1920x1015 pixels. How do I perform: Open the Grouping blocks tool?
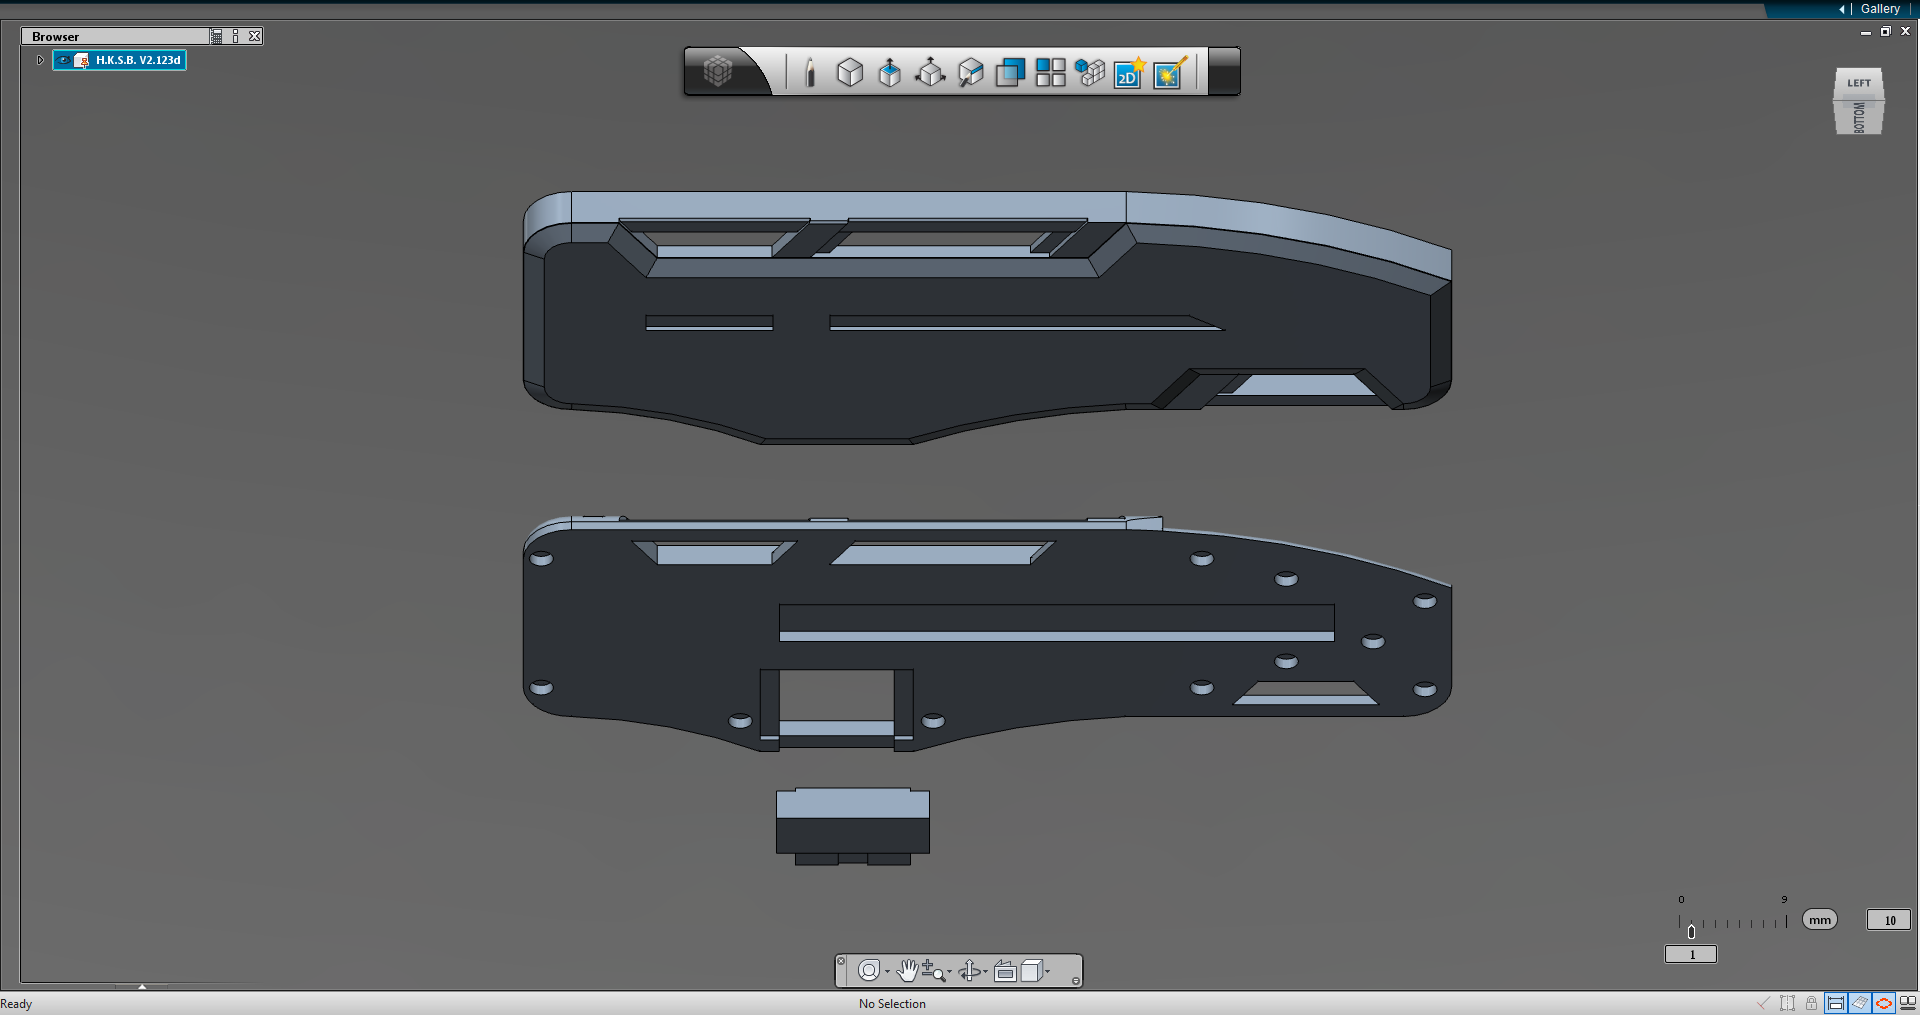point(1090,72)
